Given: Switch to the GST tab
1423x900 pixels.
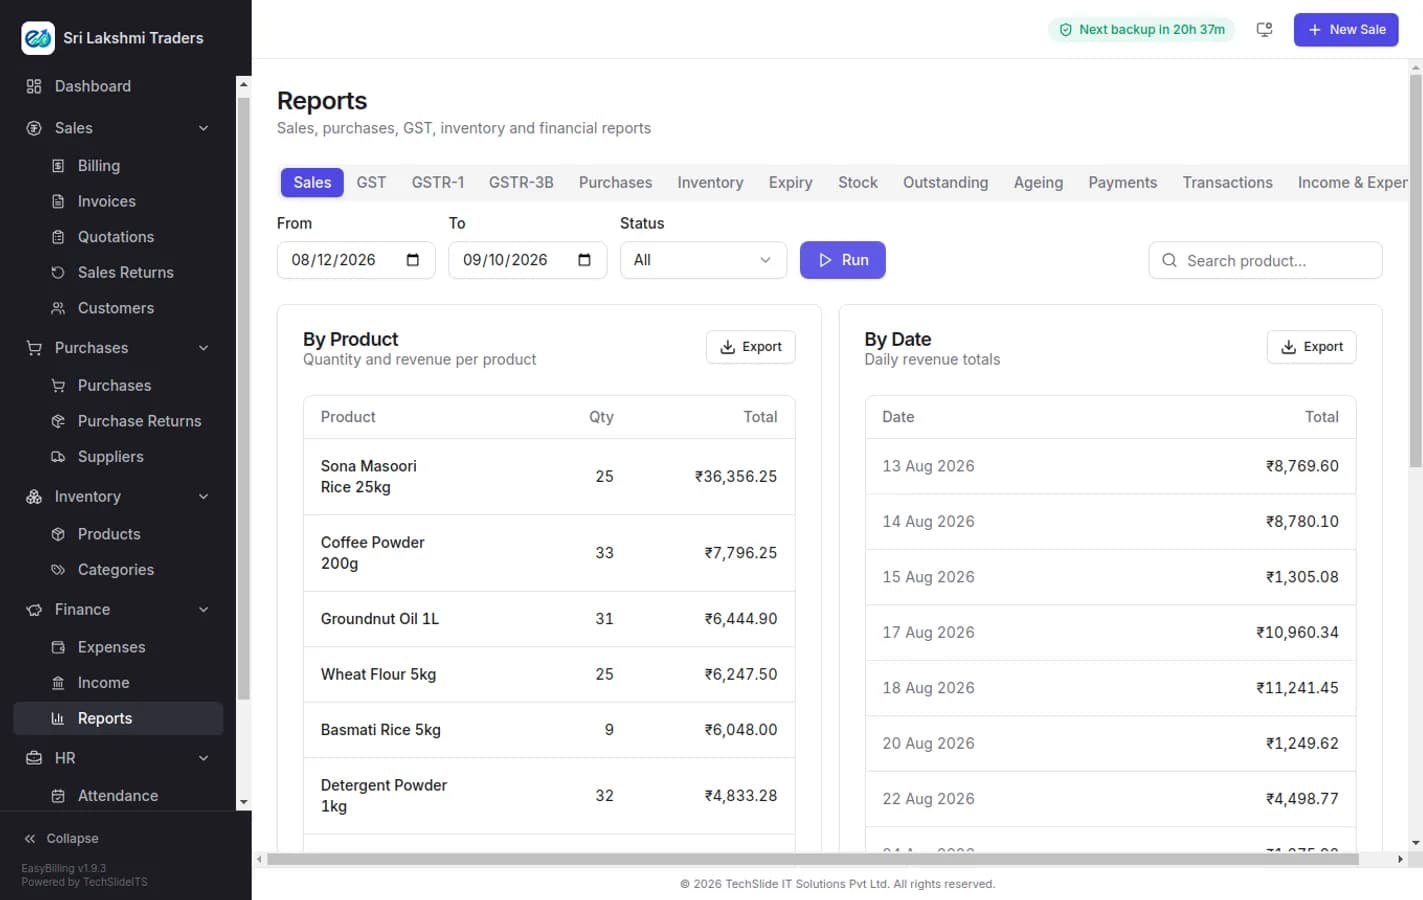Looking at the screenshot, I should pos(371,182).
